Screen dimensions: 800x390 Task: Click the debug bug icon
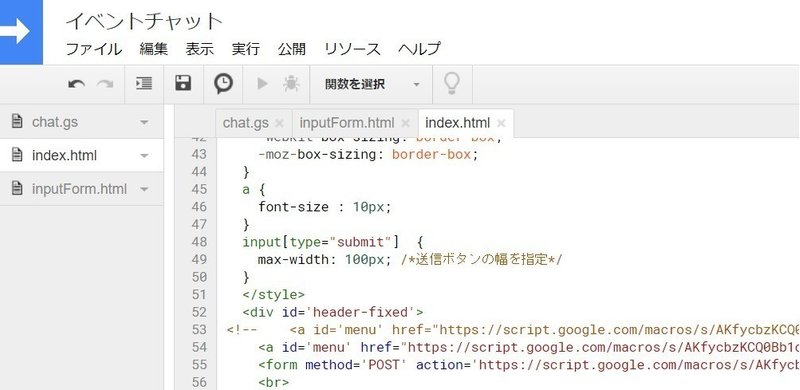(x=291, y=83)
